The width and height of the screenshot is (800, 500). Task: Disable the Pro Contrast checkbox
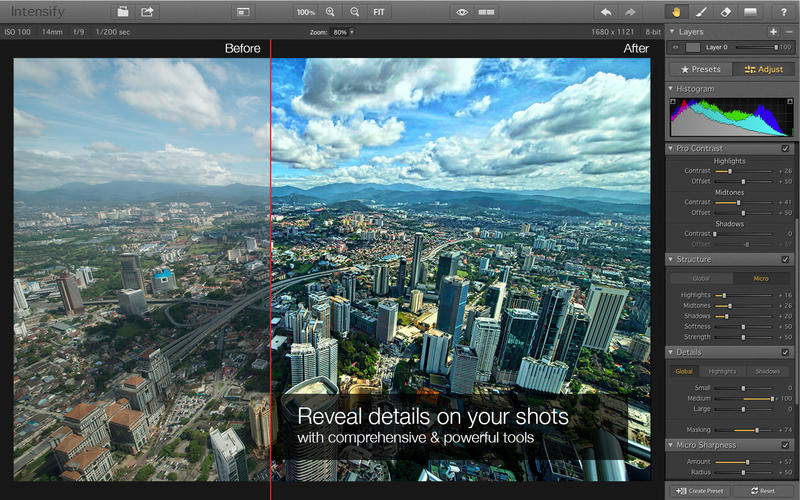tap(785, 149)
